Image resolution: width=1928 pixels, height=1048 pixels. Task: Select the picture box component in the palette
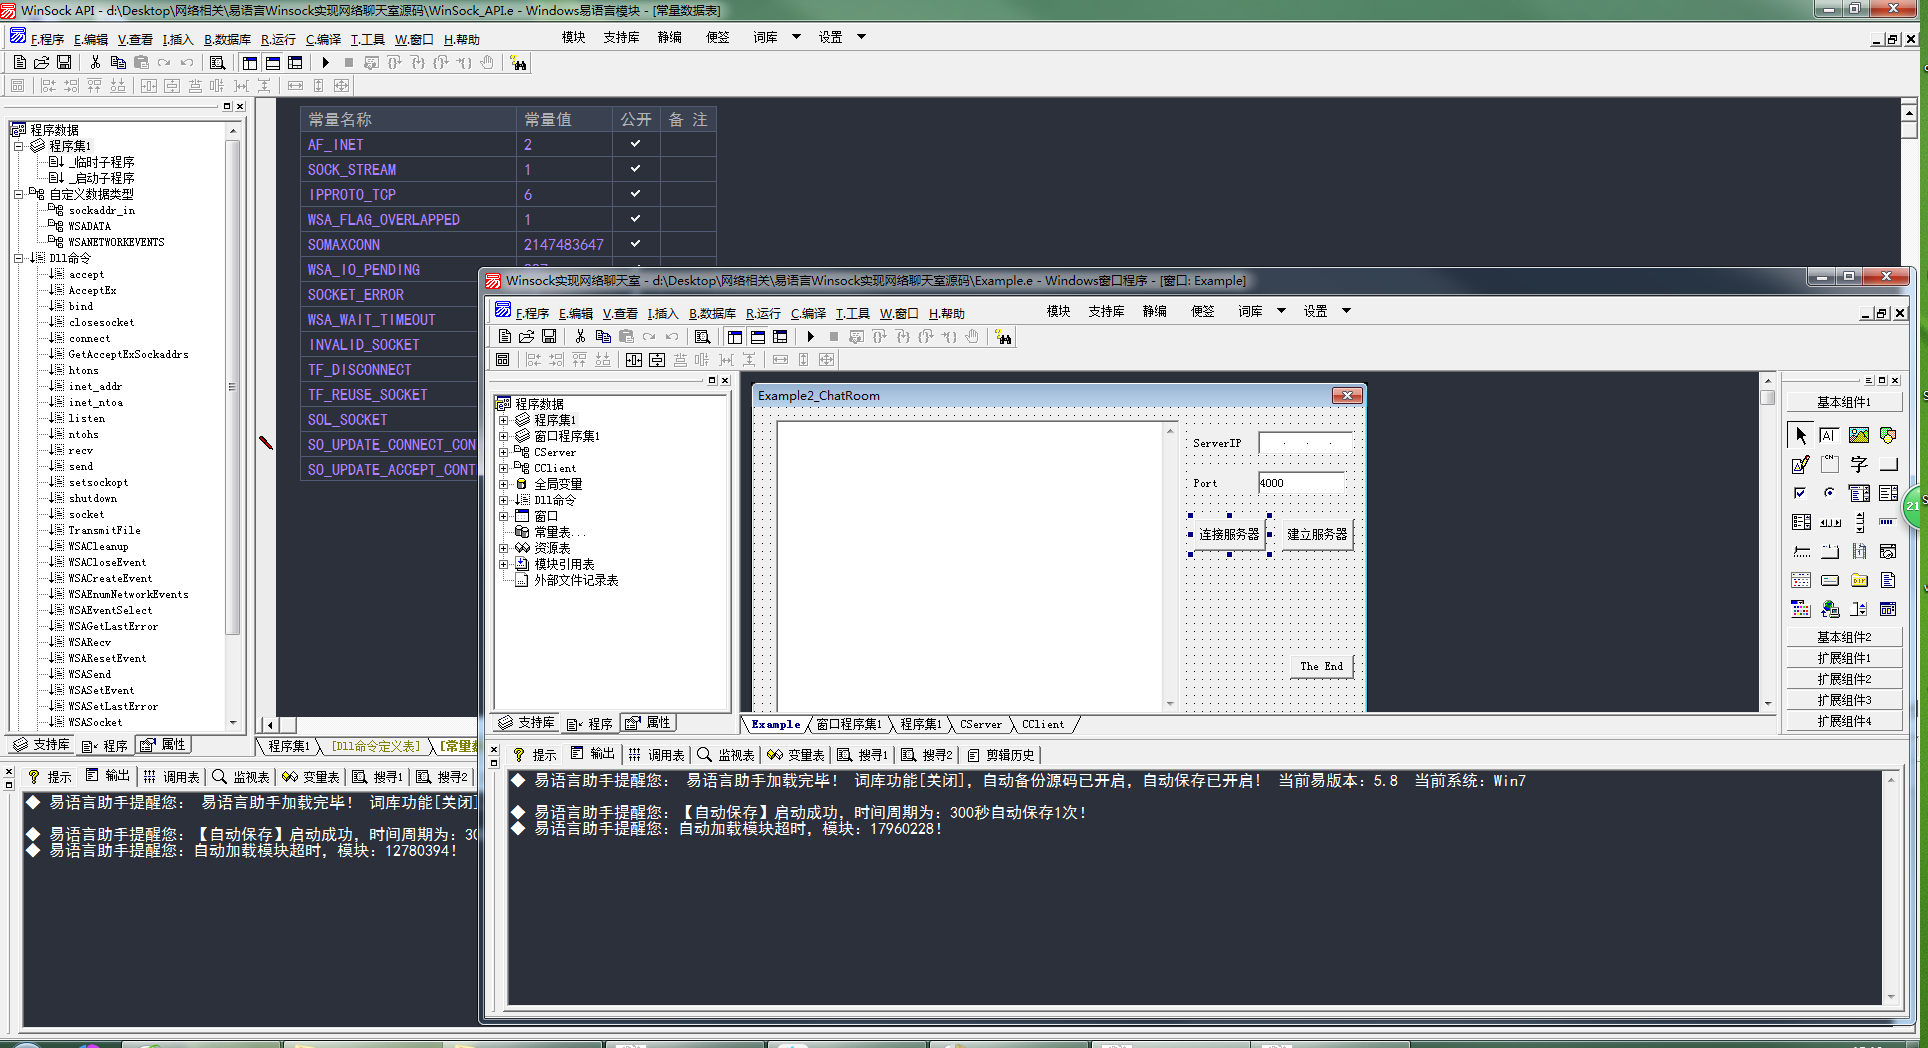(1859, 435)
